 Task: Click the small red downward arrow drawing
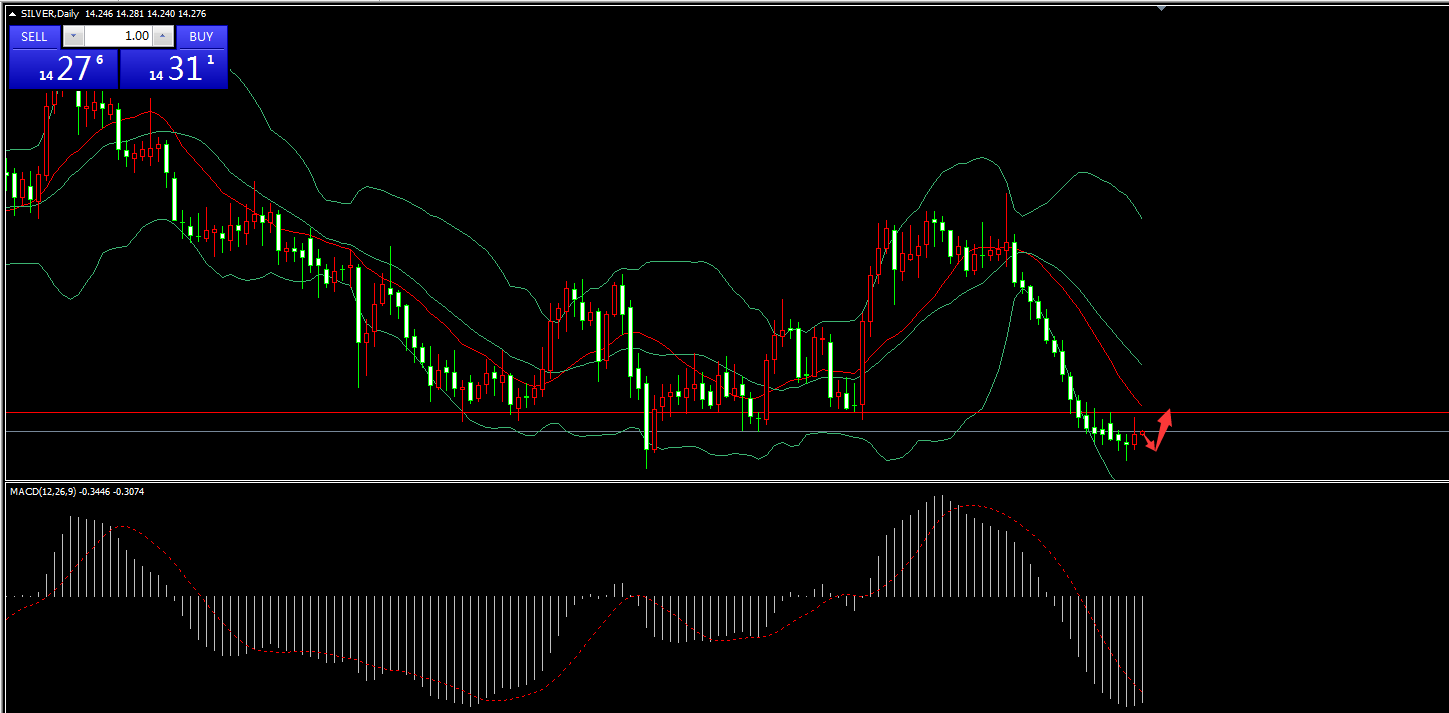tap(1148, 441)
